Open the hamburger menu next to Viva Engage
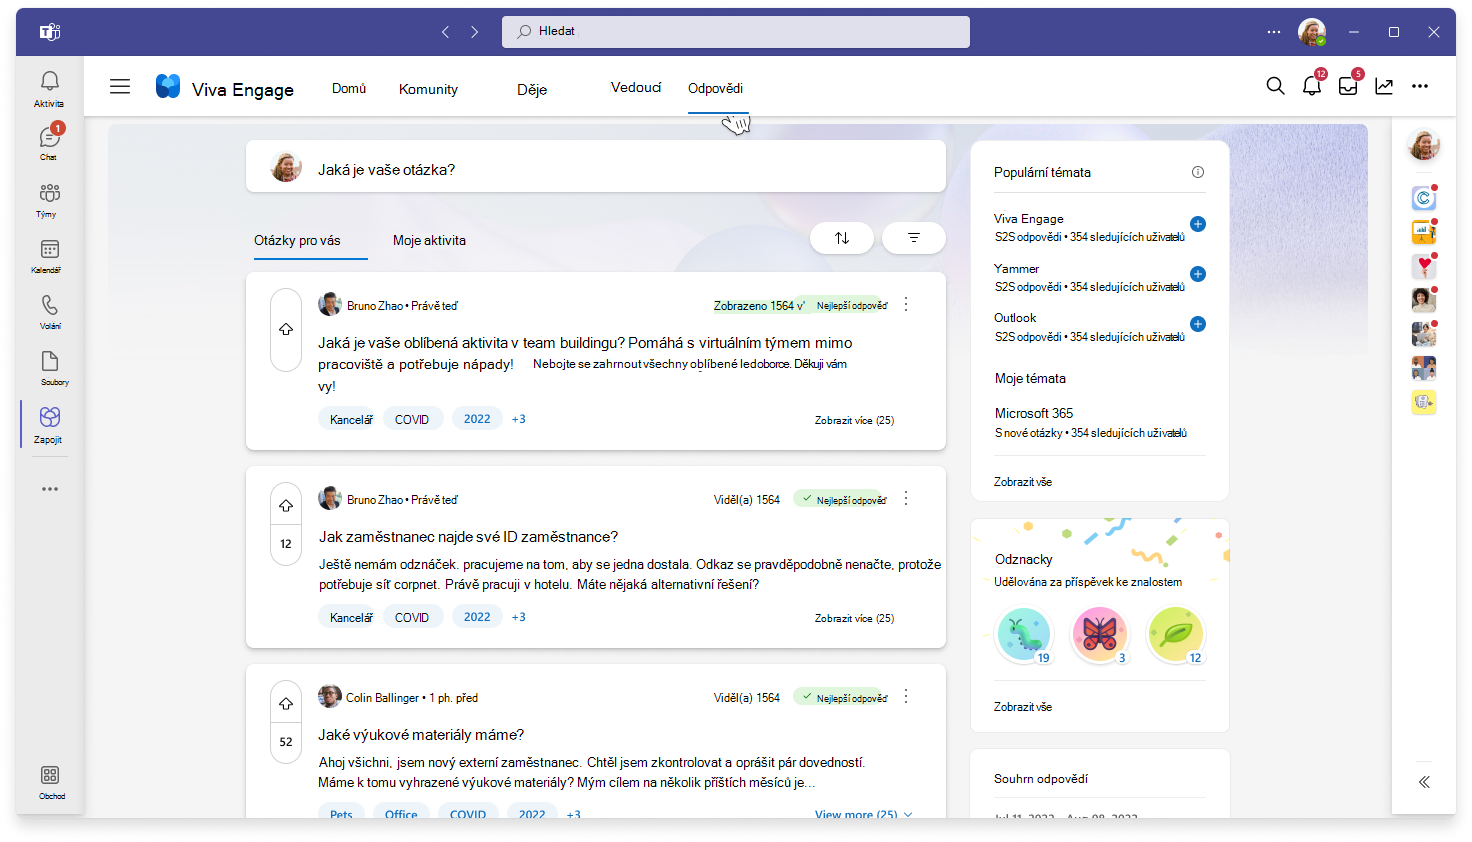Image resolution: width=1472 pixels, height=842 pixels. pos(120,87)
